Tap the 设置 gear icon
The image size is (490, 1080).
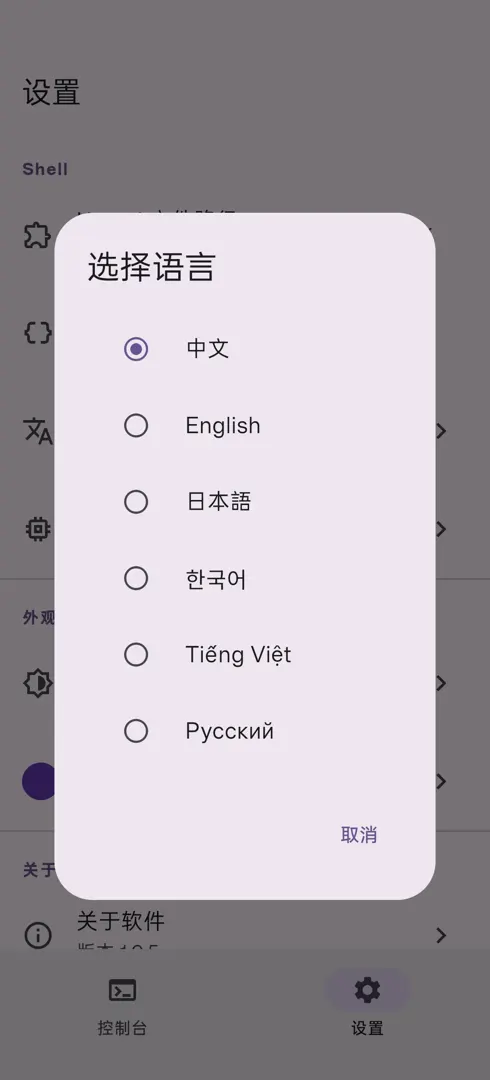[x=367, y=990]
